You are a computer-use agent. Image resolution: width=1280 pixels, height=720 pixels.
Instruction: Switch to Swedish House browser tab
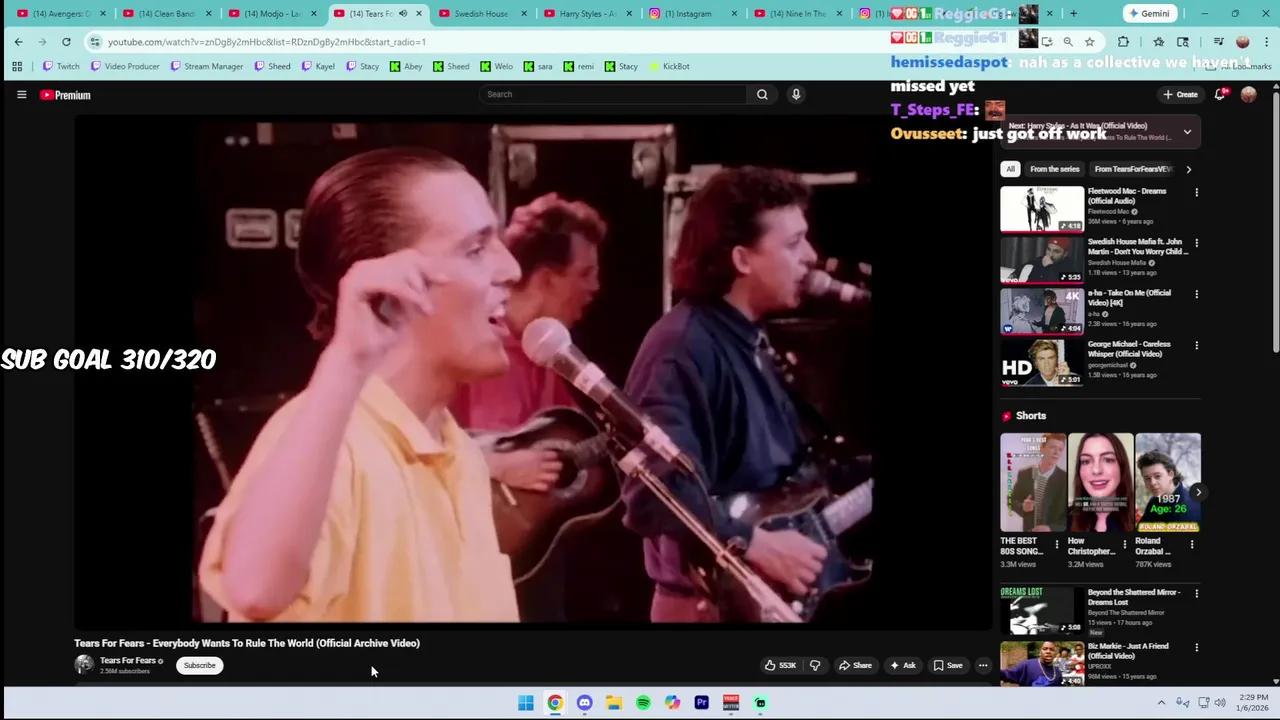[480, 14]
